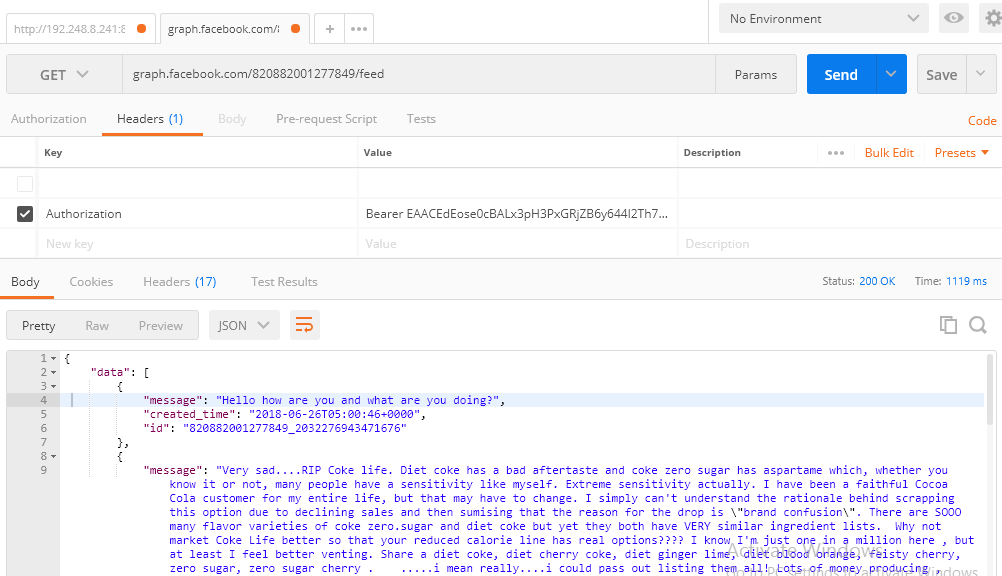
Task: Select the response Body tab
Action: click(26, 282)
